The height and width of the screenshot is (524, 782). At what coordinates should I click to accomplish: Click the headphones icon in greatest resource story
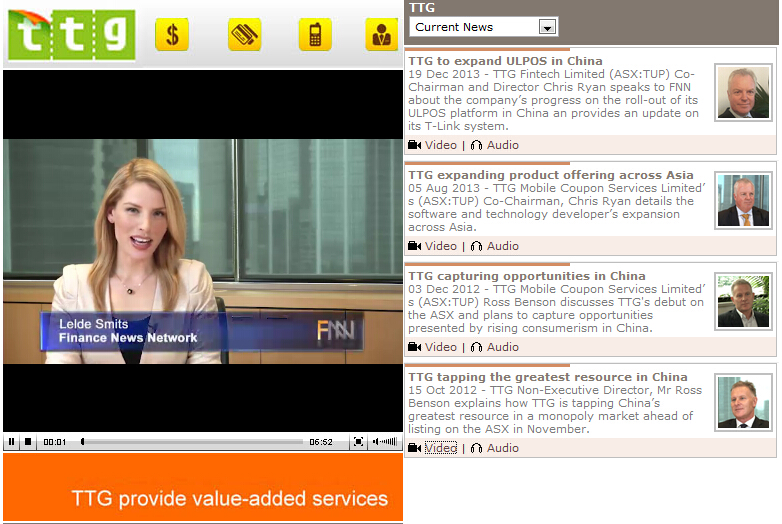(x=476, y=448)
